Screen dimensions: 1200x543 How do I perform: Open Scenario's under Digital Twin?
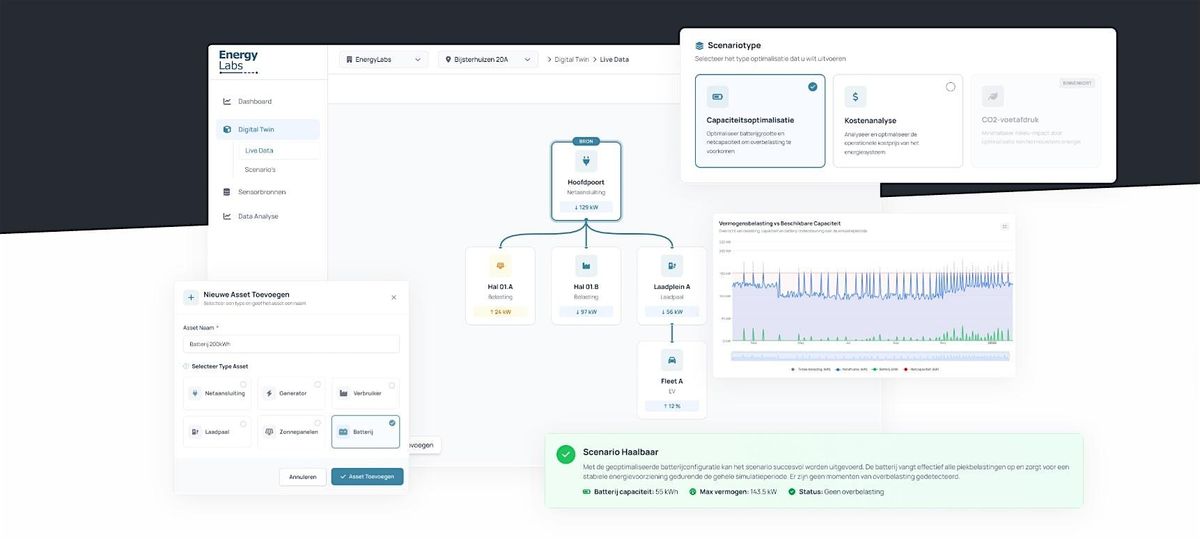tap(260, 169)
